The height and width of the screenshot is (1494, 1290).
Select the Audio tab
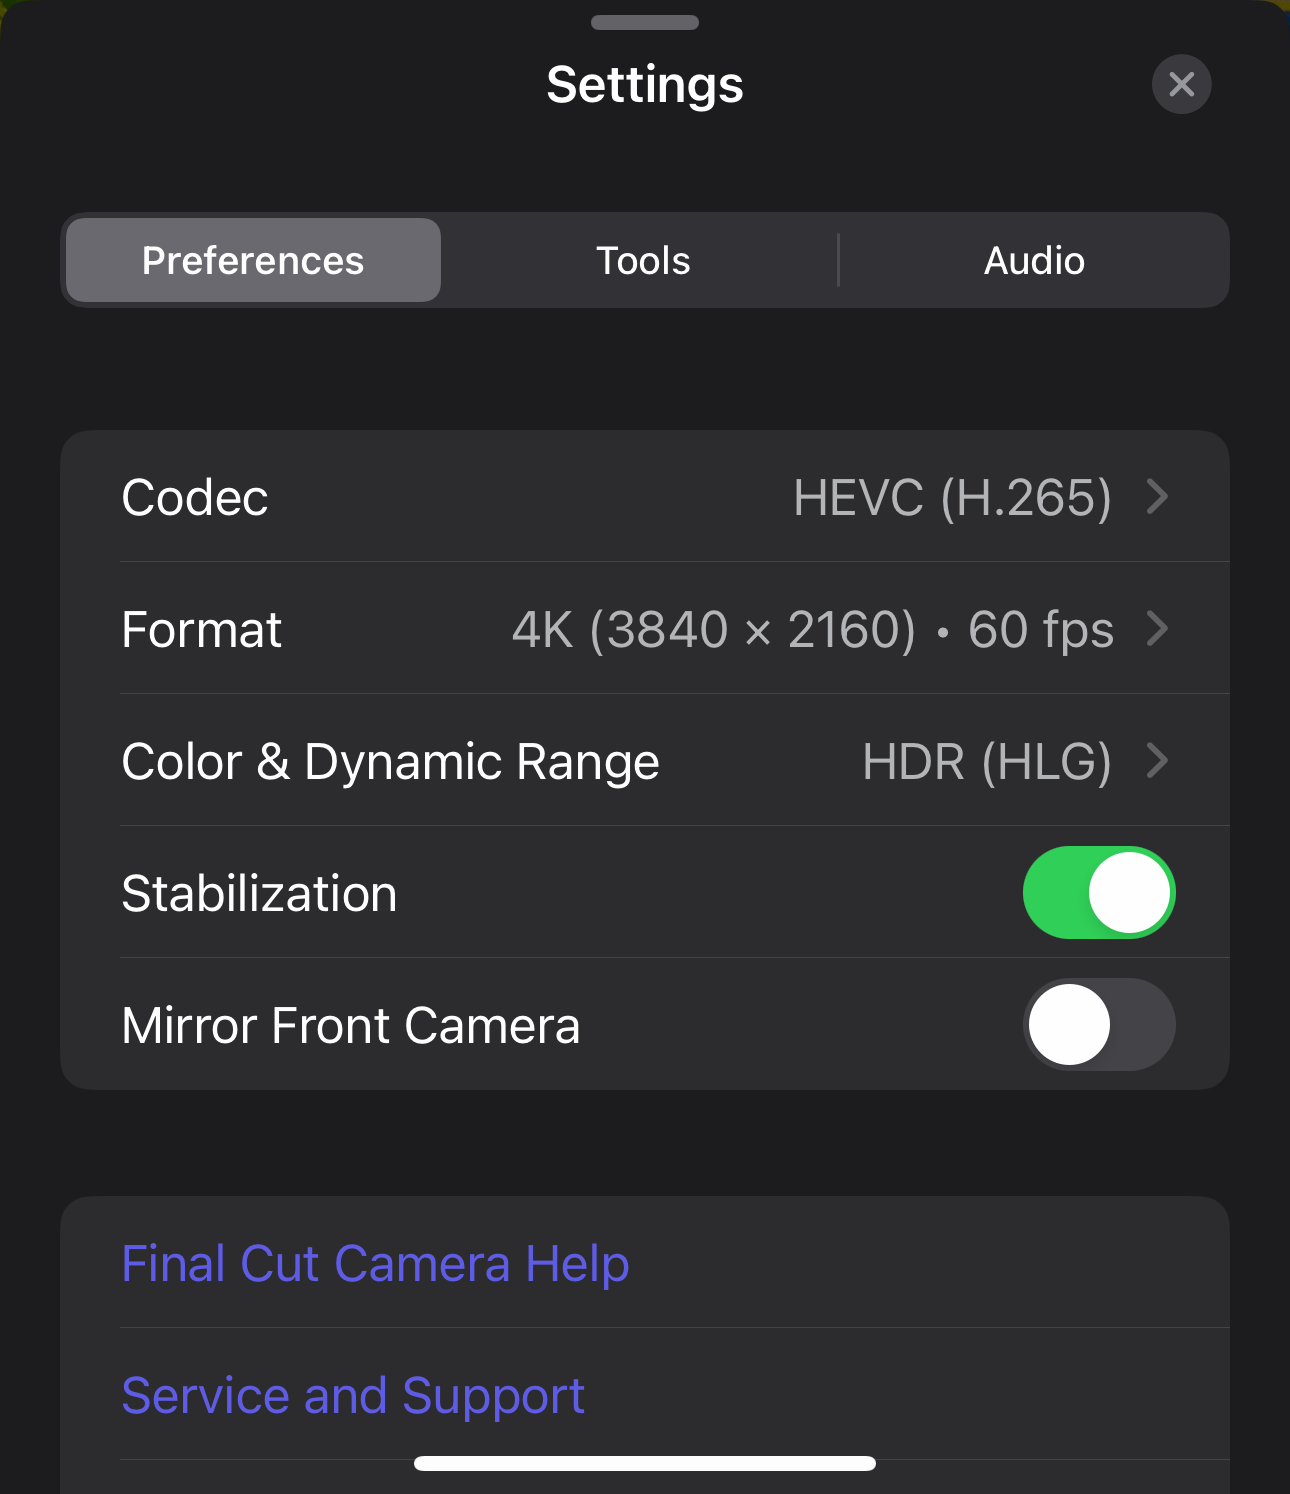point(1034,260)
